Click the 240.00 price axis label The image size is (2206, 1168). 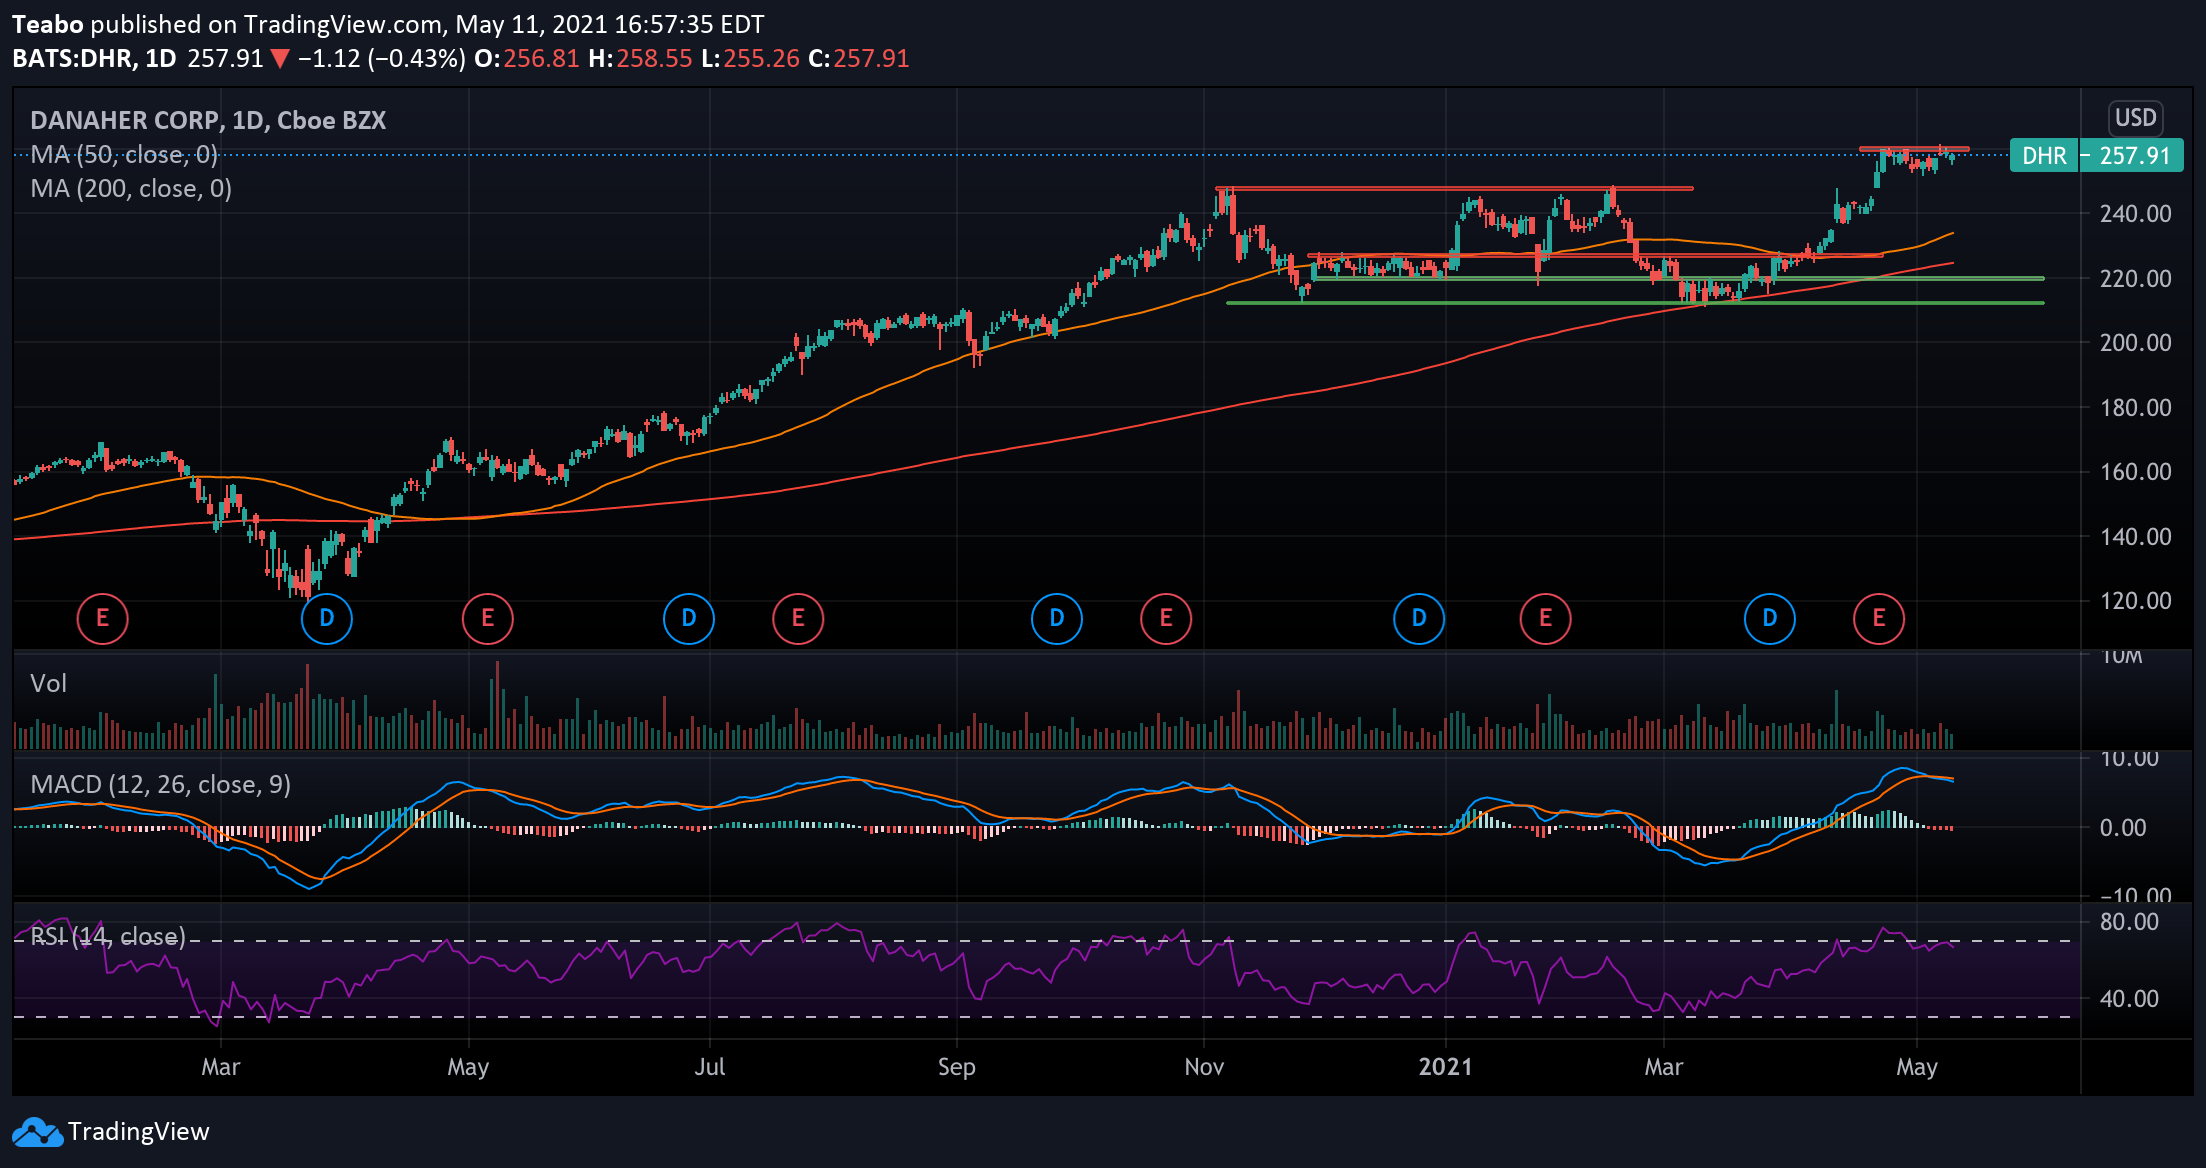pyautogui.click(x=2135, y=214)
